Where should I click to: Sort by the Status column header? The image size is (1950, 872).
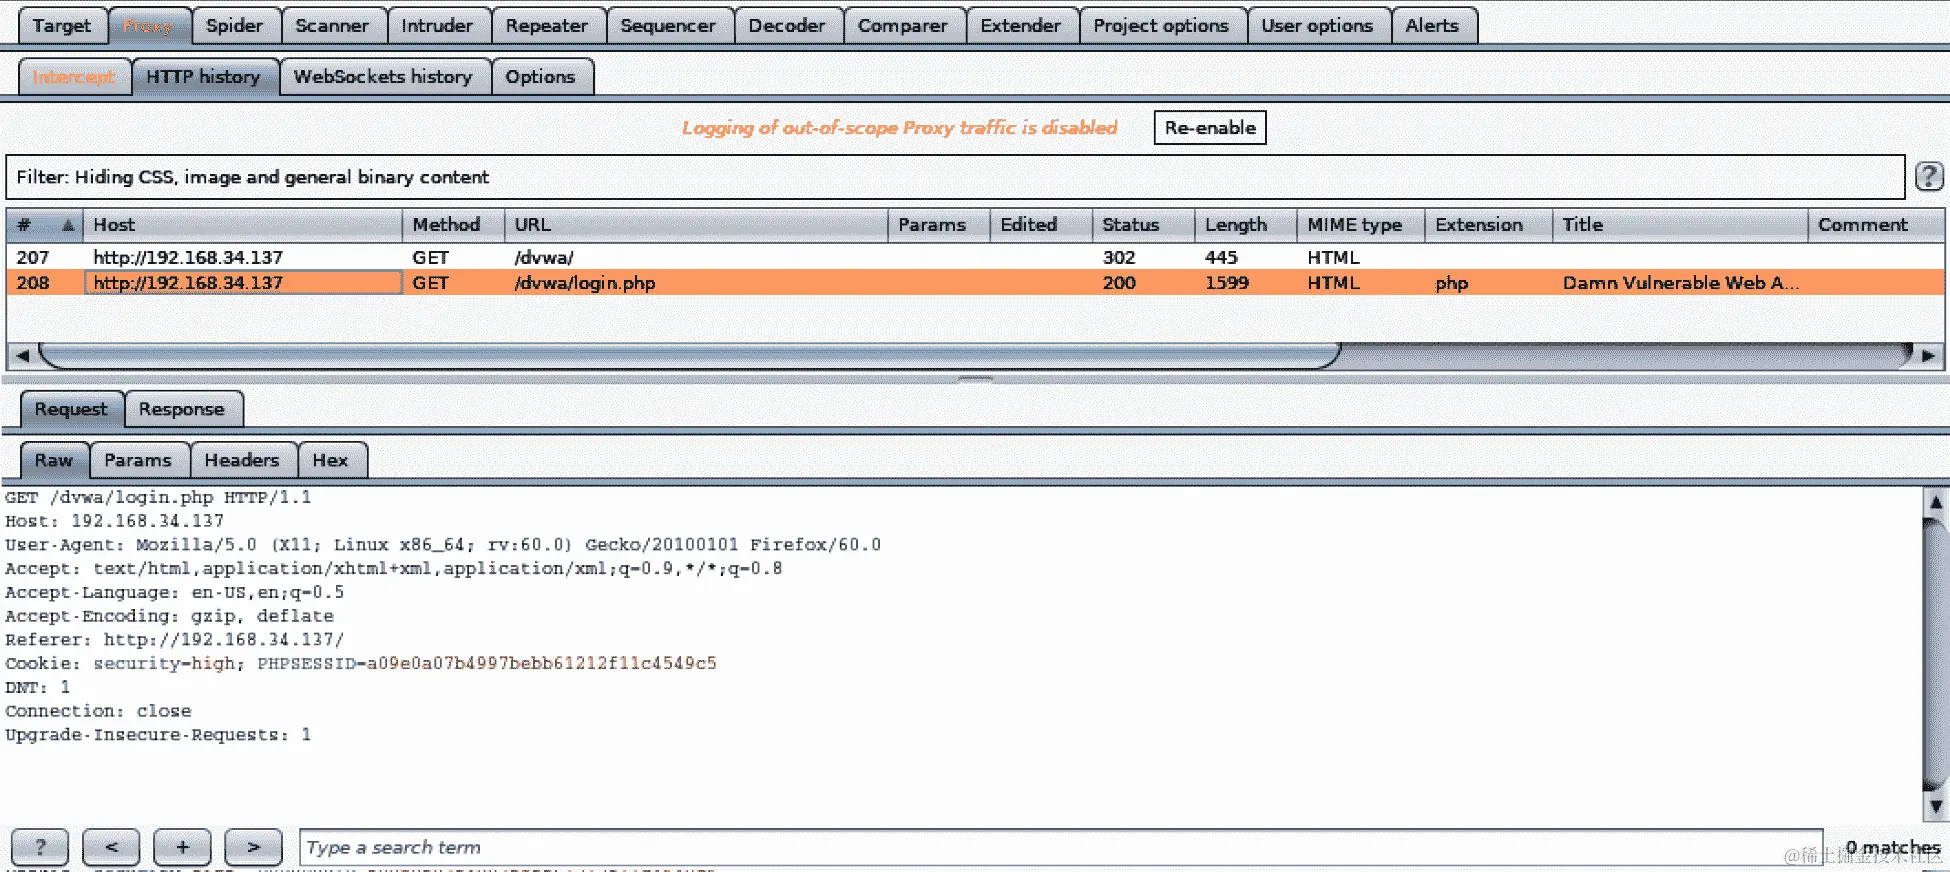(1143, 225)
